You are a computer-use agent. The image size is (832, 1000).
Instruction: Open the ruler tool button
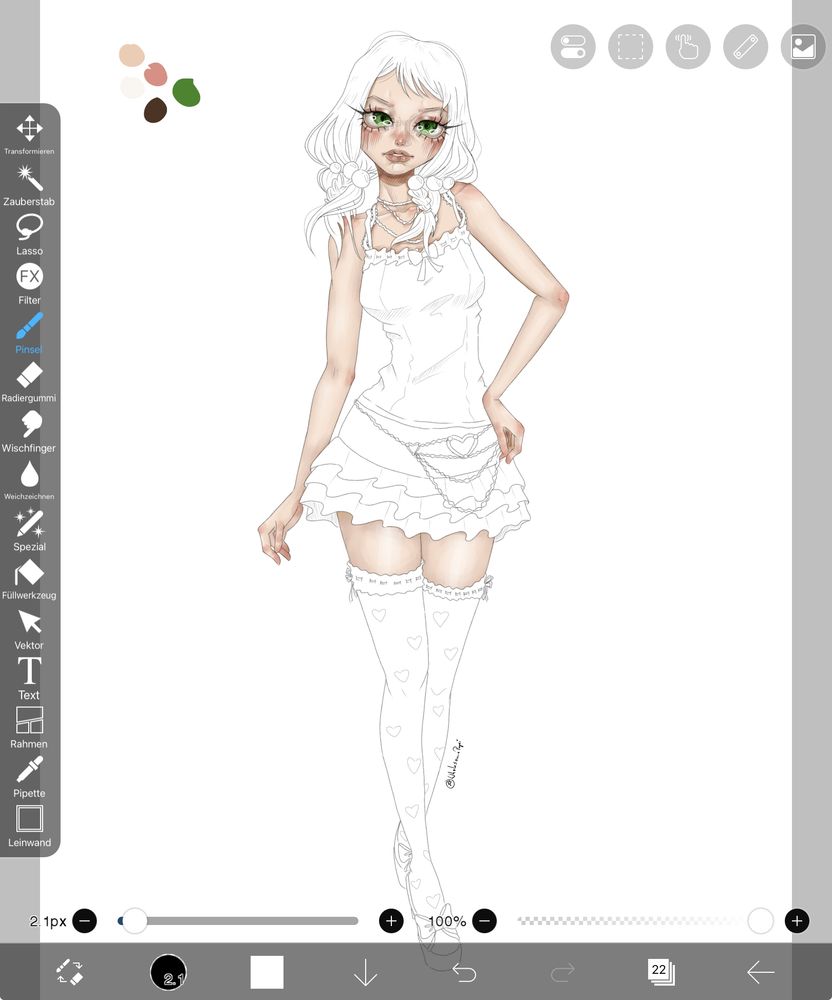pyautogui.click(x=745, y=47)
